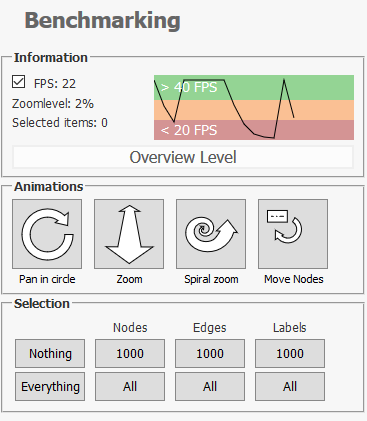
Task: Click the Benchmarking heading
Action: [x=103, y=21]
